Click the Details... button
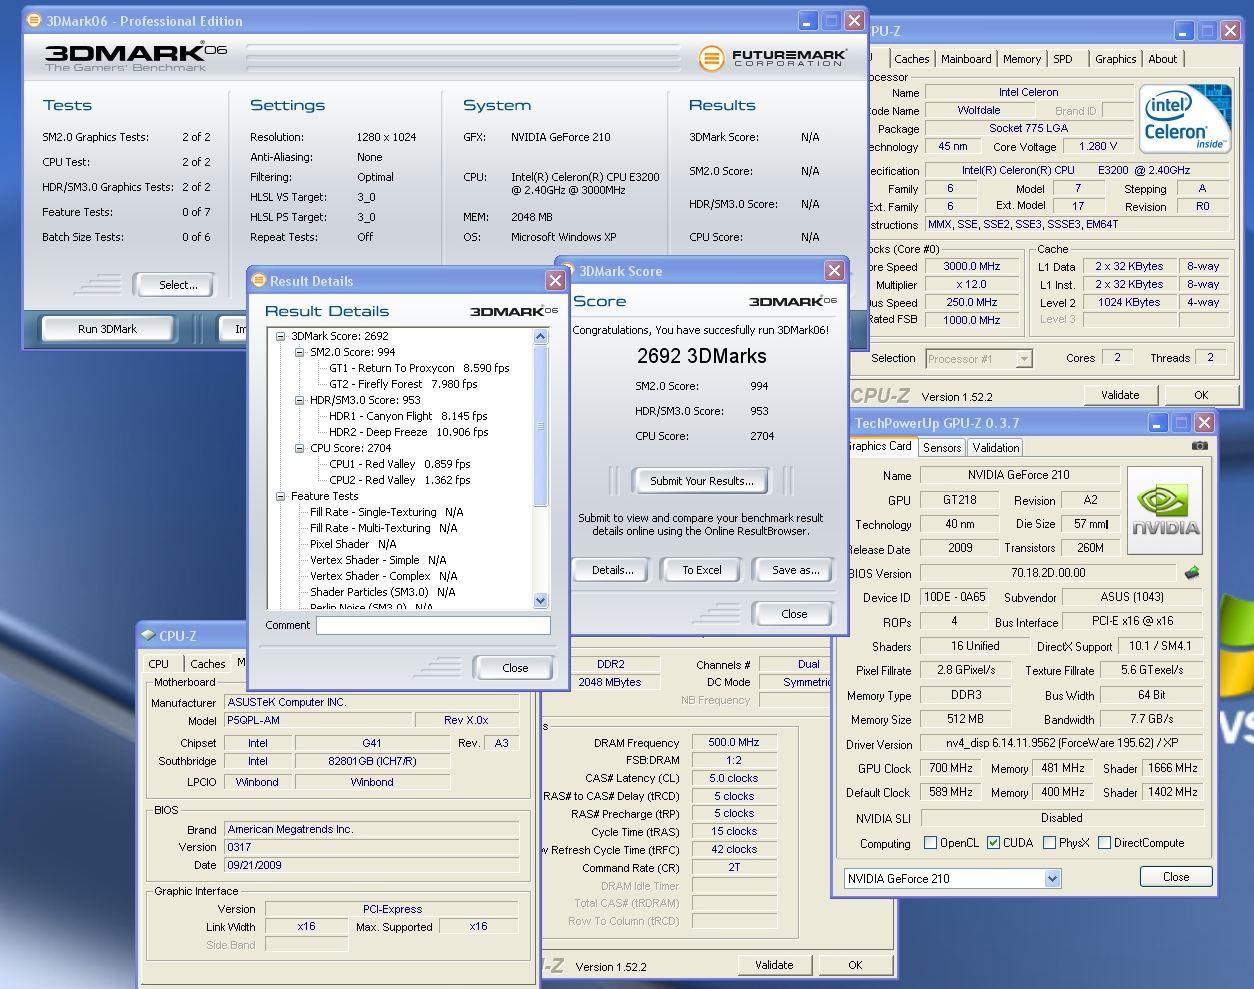The image size is (1254, 989). pyautogui.click(x=612, y=570)
